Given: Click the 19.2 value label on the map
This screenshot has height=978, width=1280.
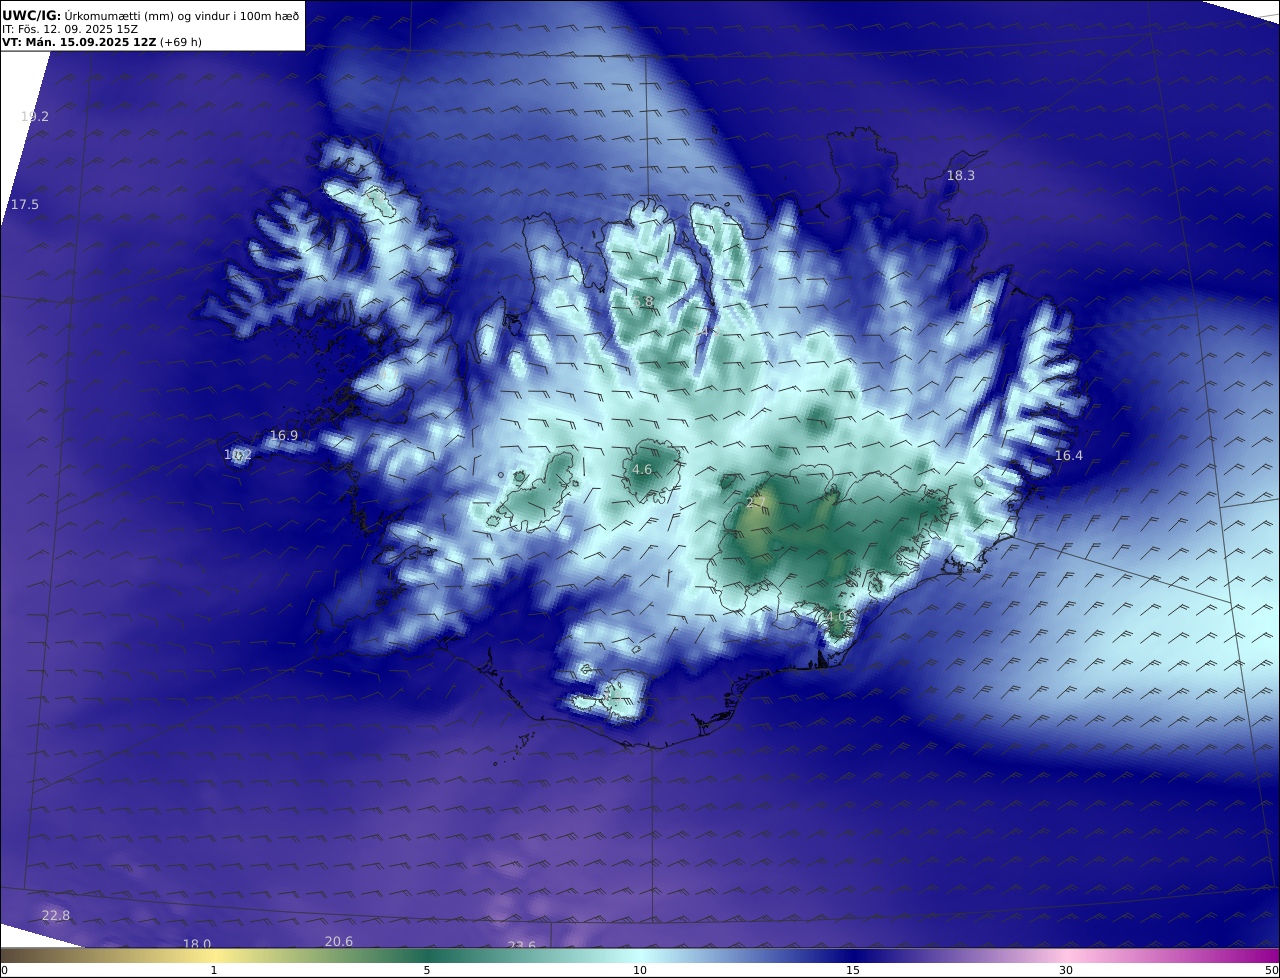Looking at the screenshot, I should (x=35, y=117).
